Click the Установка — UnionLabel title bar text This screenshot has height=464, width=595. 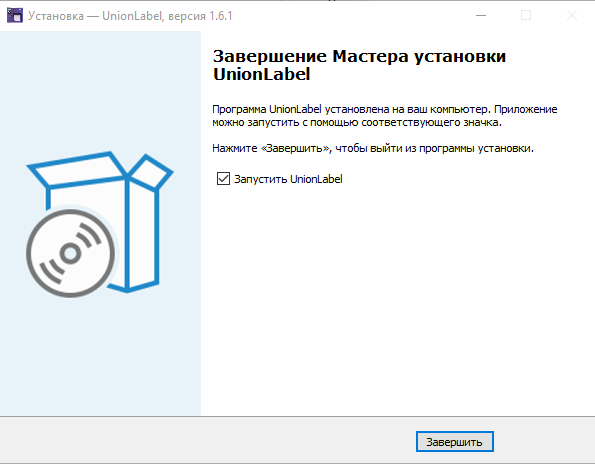(96, 16)
